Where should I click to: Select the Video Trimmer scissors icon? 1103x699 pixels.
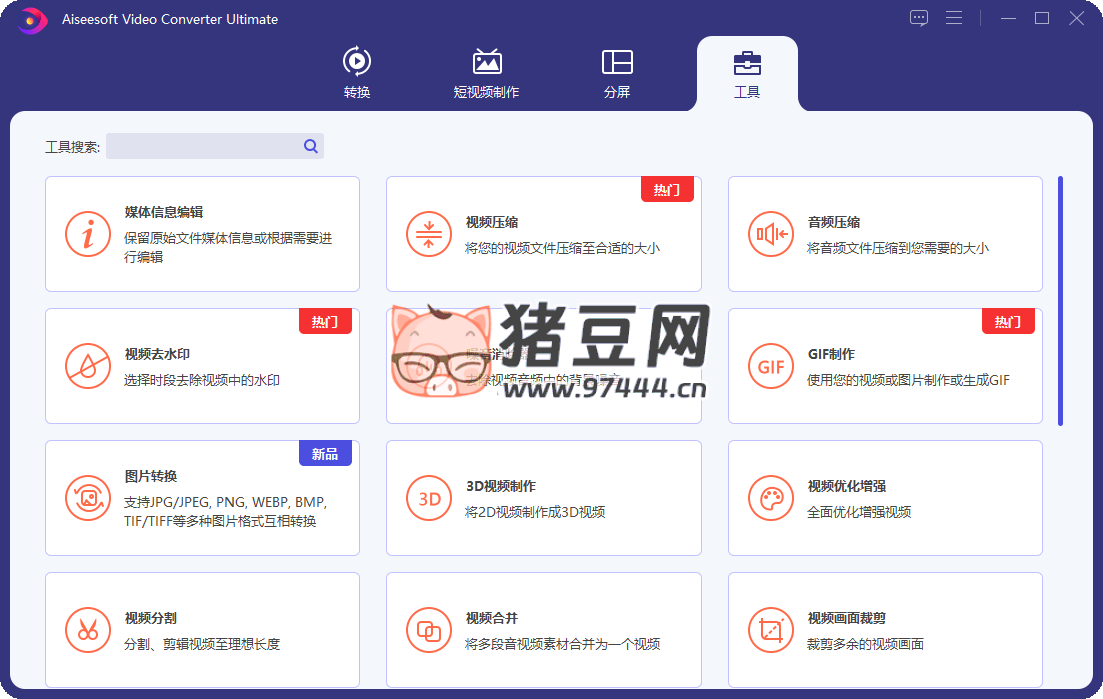click(x=88, y=630)
